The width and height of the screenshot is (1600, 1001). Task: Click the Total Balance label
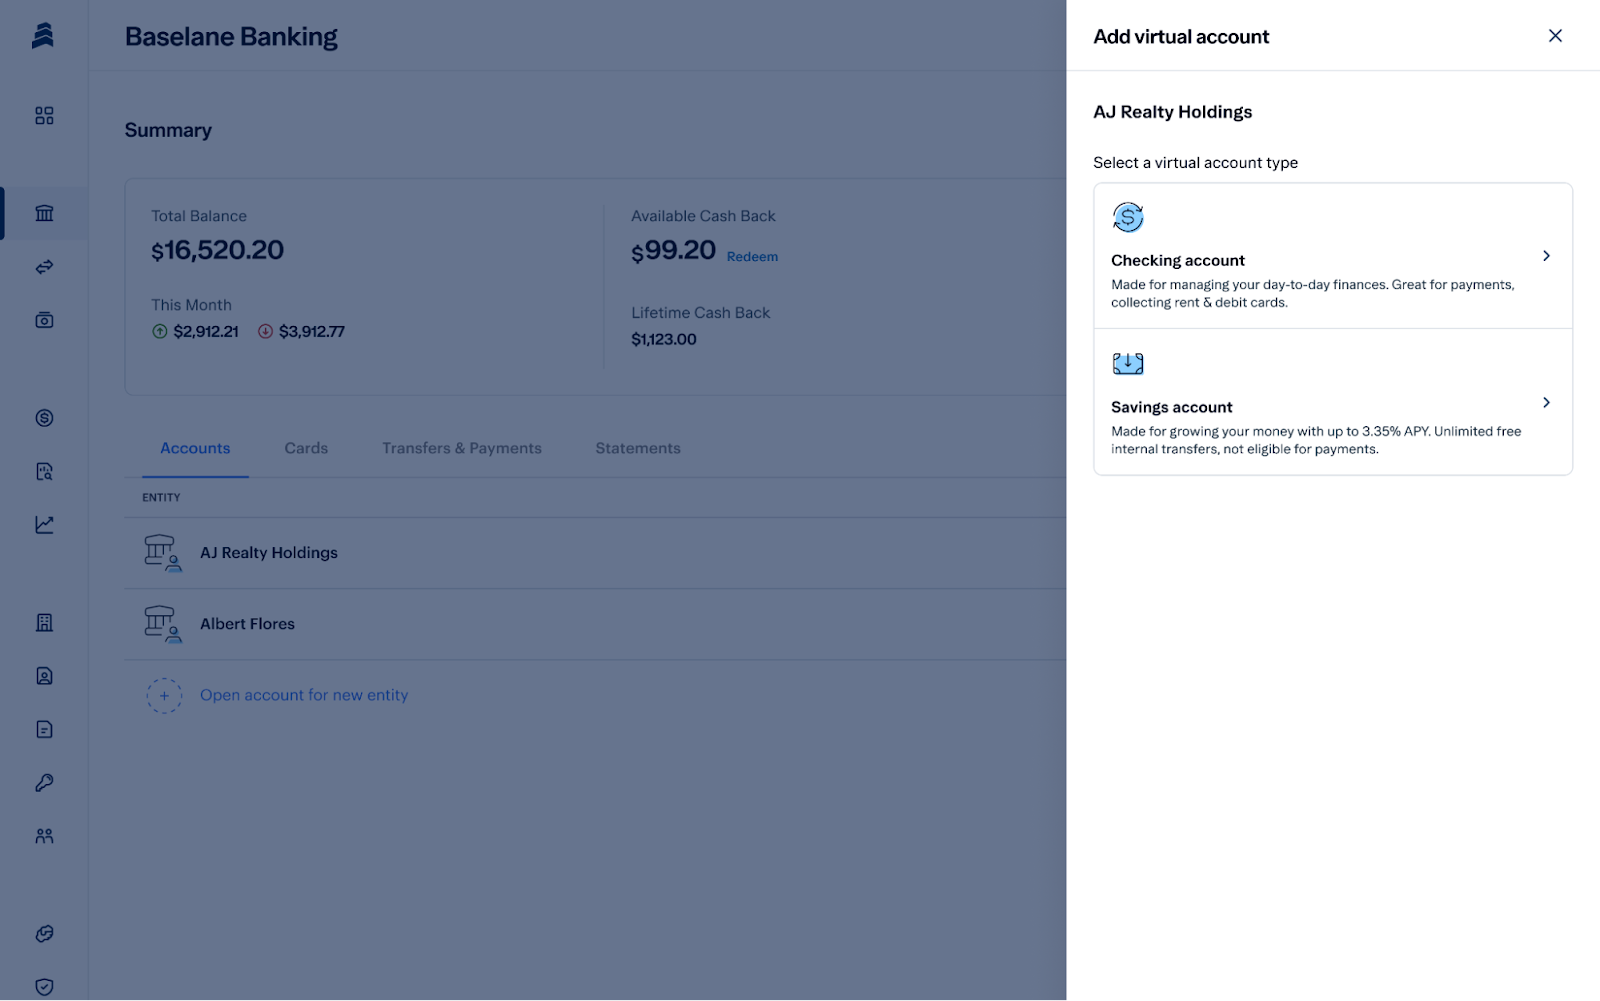pyautogui.click(x=199, y=216)
